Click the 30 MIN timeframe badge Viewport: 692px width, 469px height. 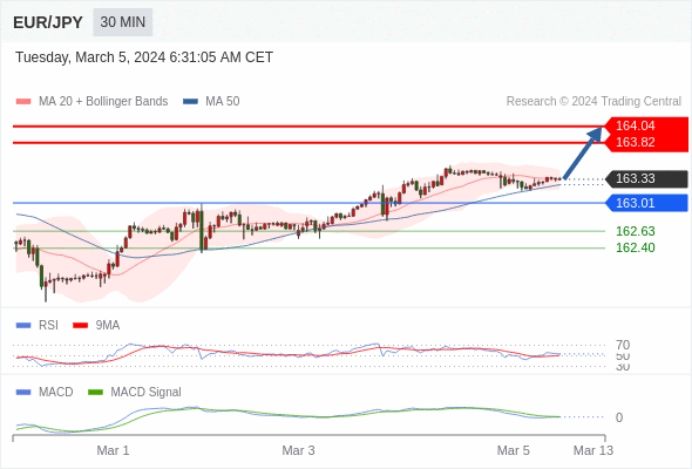(123, 22)
